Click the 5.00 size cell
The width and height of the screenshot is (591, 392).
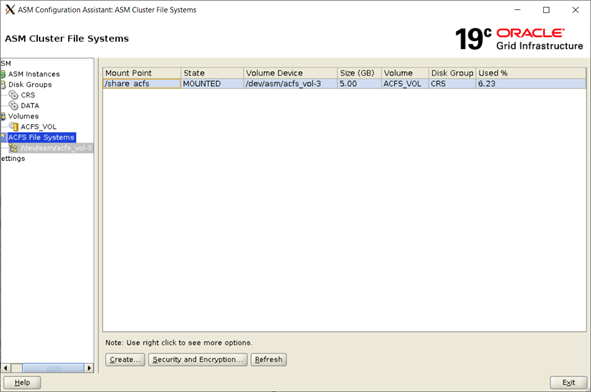(x=360, y=84)
